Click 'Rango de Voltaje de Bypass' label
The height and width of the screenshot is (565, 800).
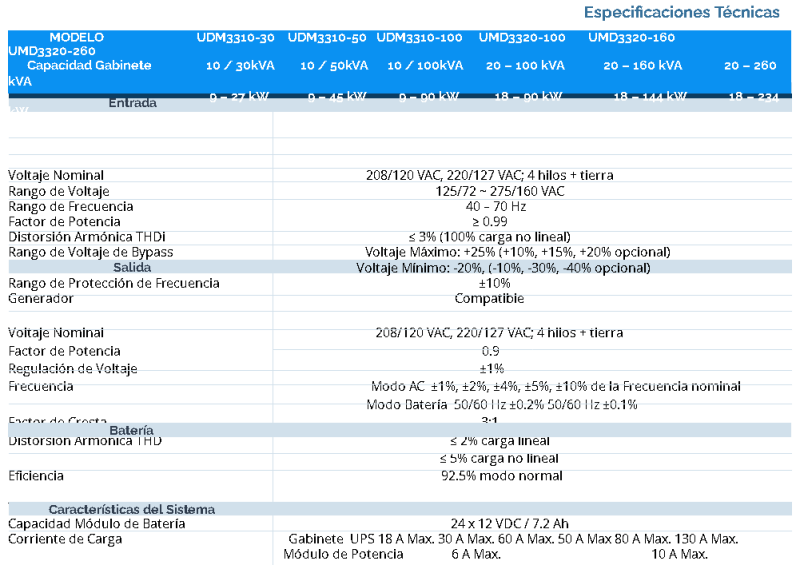click(90, 253)
